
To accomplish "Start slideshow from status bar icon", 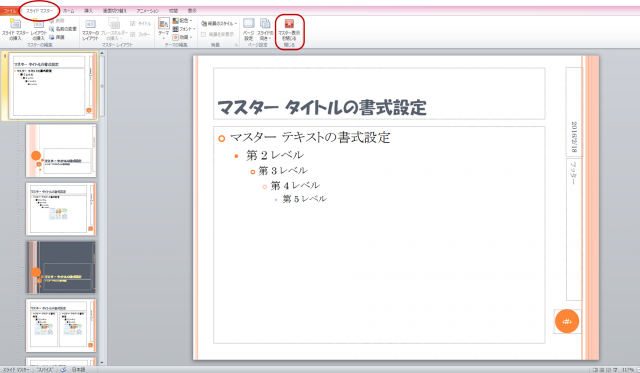I will 615,369.
